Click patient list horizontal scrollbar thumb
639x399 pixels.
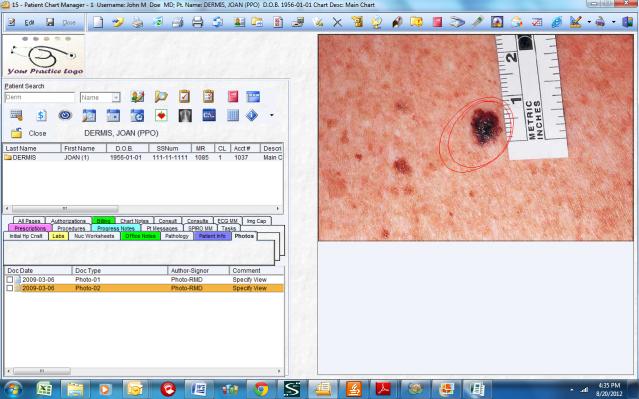(x=65, y=209)
